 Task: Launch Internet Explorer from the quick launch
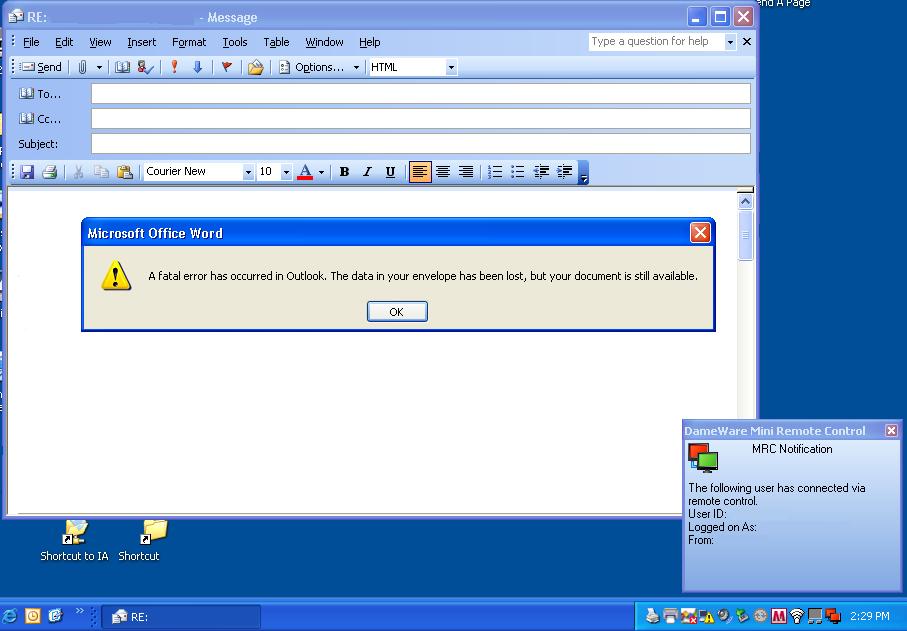pos(10,616)
